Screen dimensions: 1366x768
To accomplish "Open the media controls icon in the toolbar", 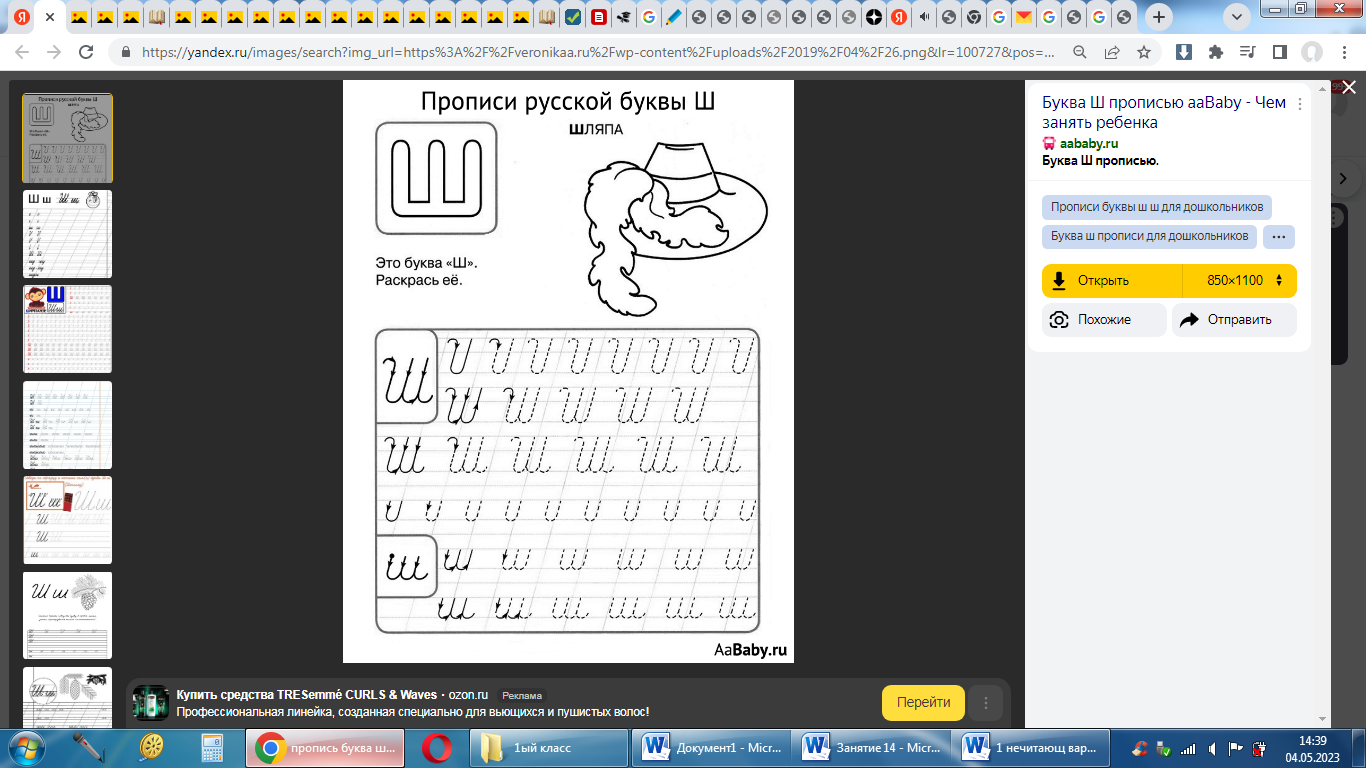I will [1247, 52].
